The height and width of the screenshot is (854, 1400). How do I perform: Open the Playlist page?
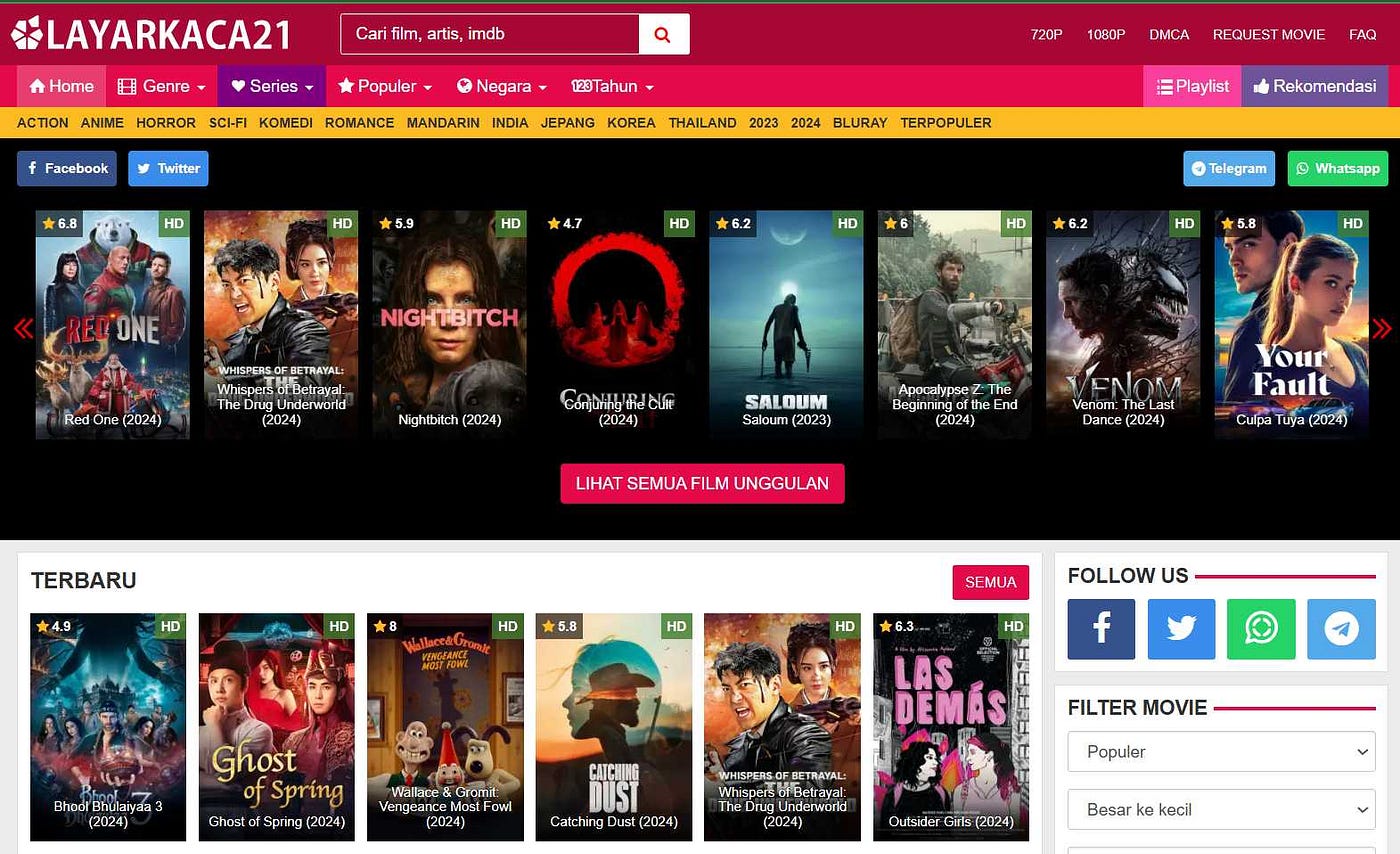coord(1192,86)
